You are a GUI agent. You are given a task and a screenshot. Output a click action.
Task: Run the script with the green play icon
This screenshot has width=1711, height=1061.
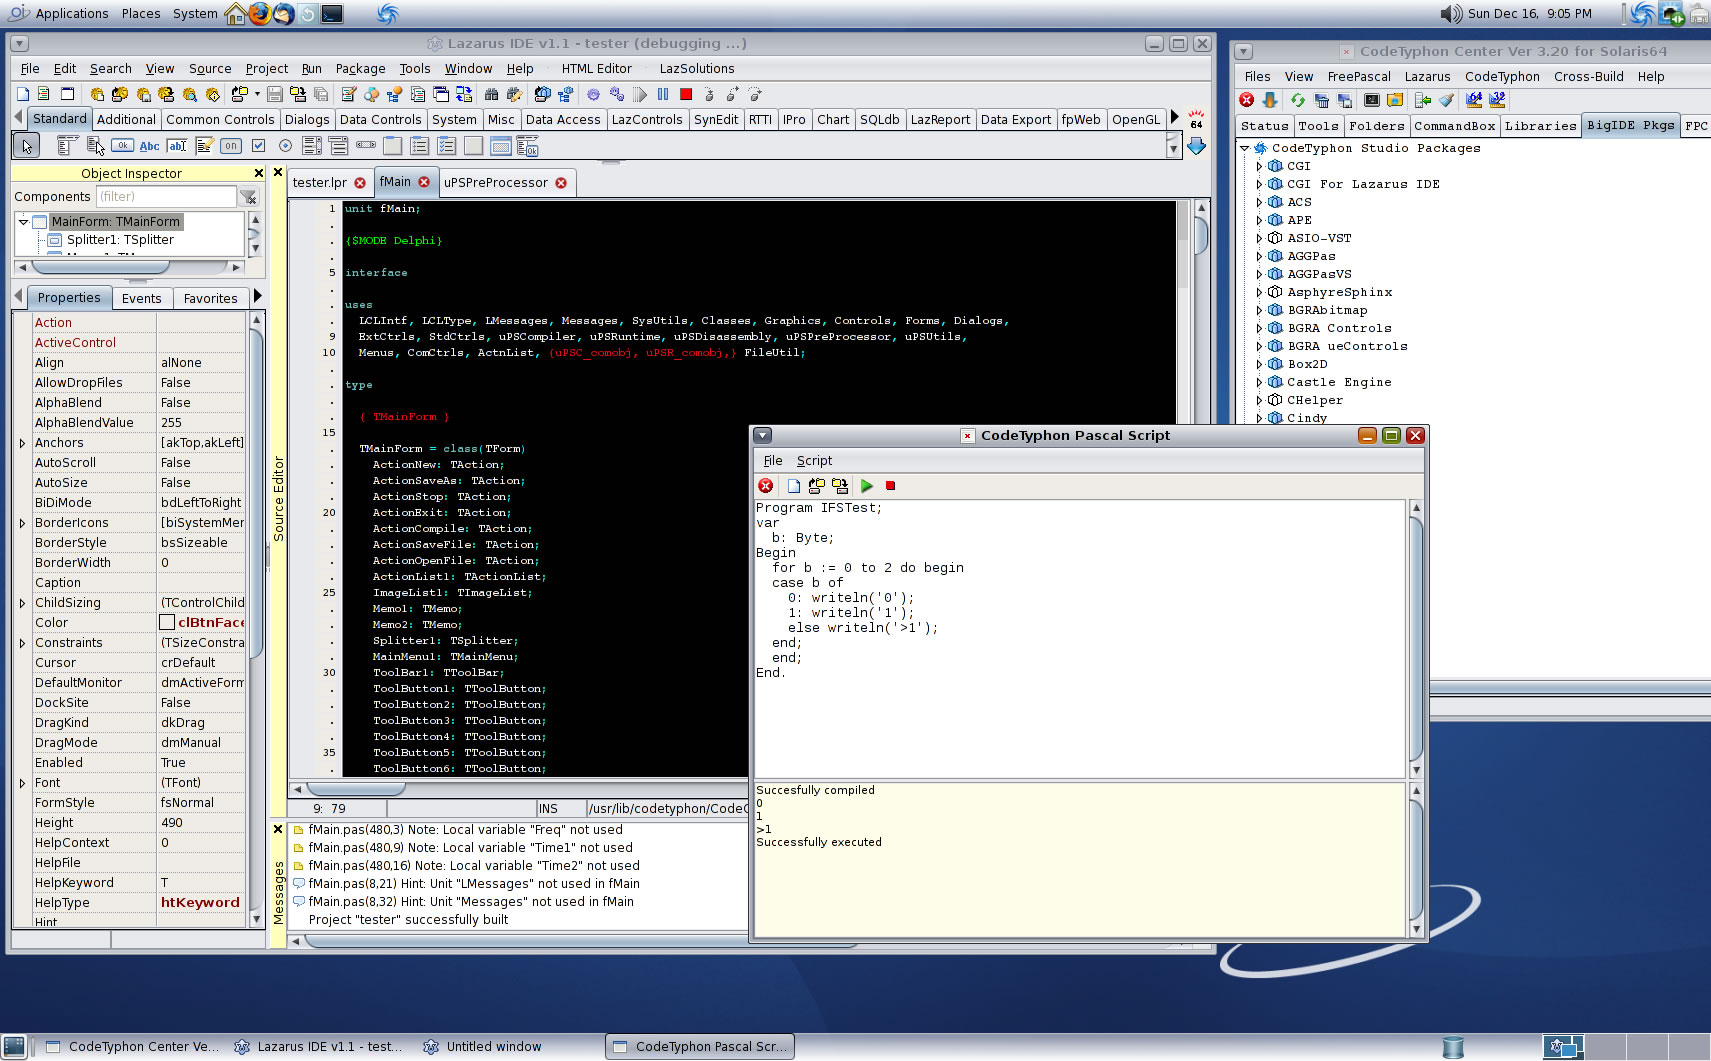coord(867,486)
